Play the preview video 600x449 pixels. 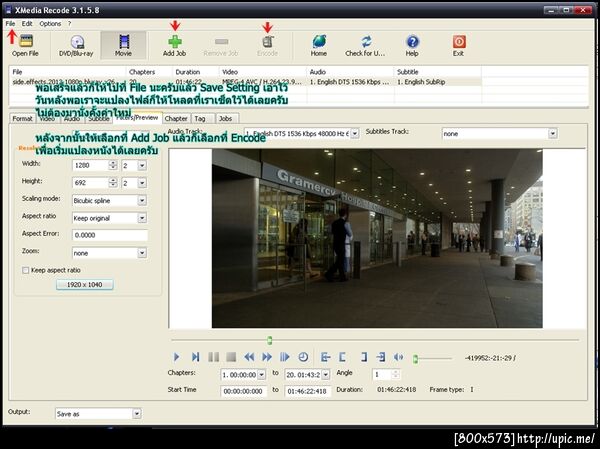click(x=176, y=357)
